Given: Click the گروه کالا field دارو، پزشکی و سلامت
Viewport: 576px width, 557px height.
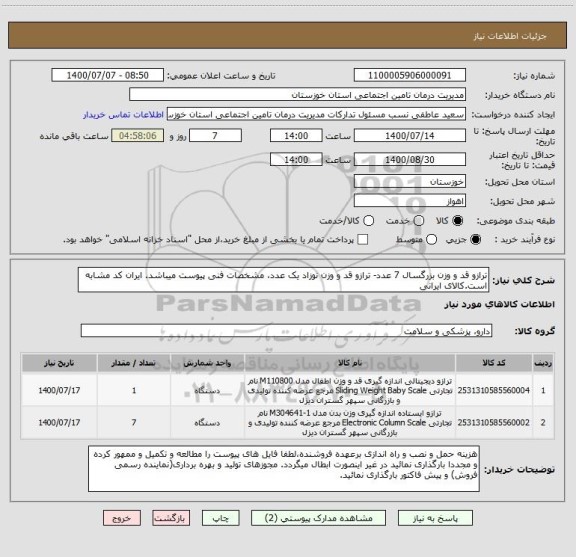Looking at the screenshot, I should (286, 331).
